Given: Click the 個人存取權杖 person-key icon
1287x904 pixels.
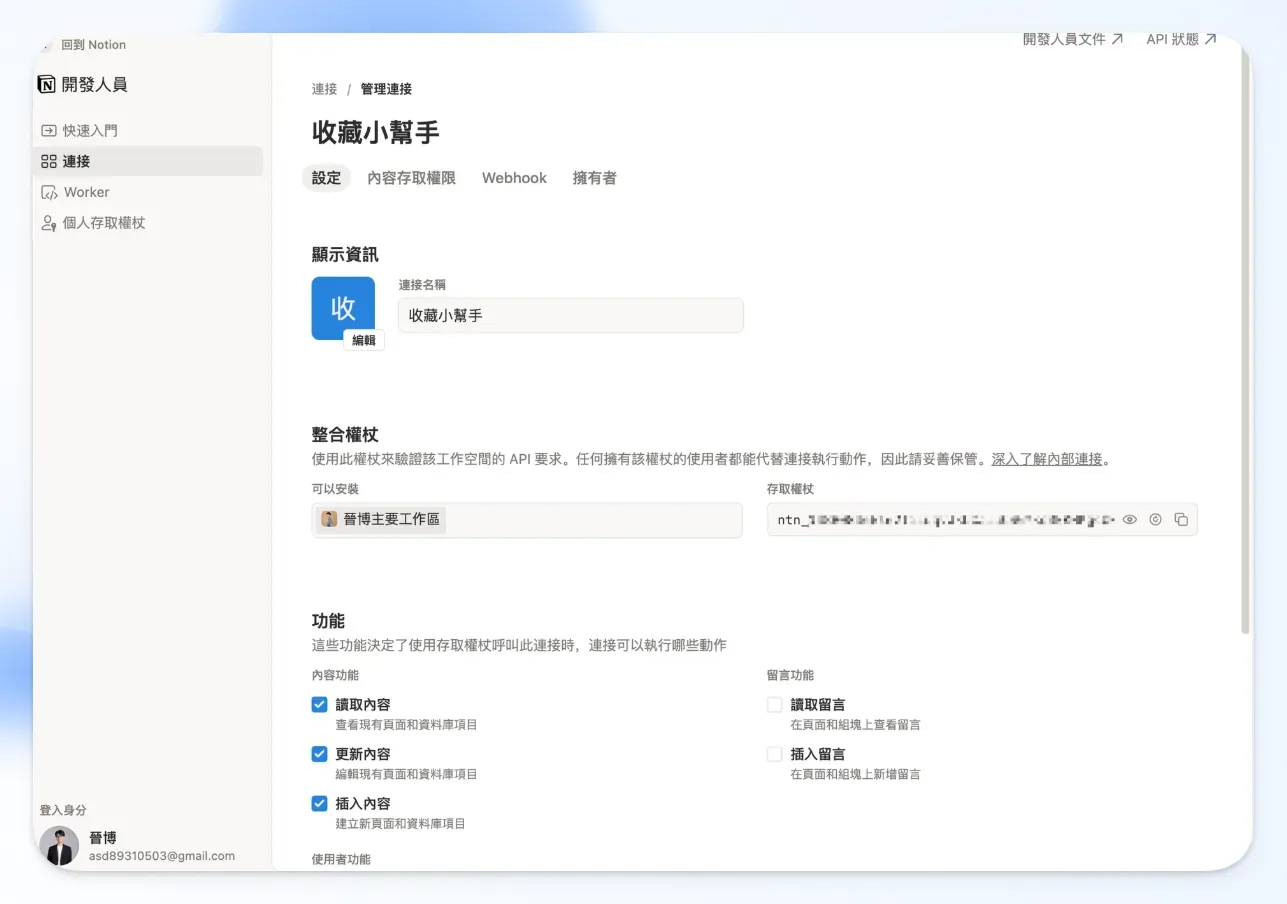Looking at the screenshot, I should click(48, 223).
